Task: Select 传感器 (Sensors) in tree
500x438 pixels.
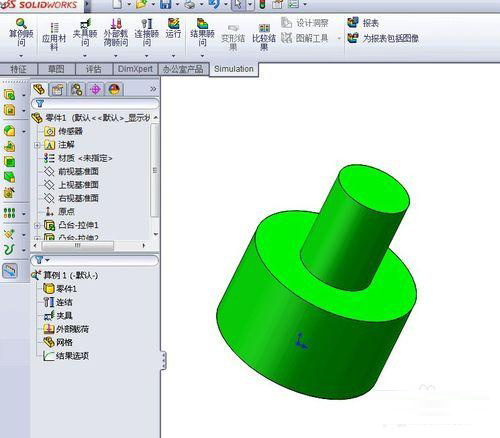Action: click(x=63, y=131)
